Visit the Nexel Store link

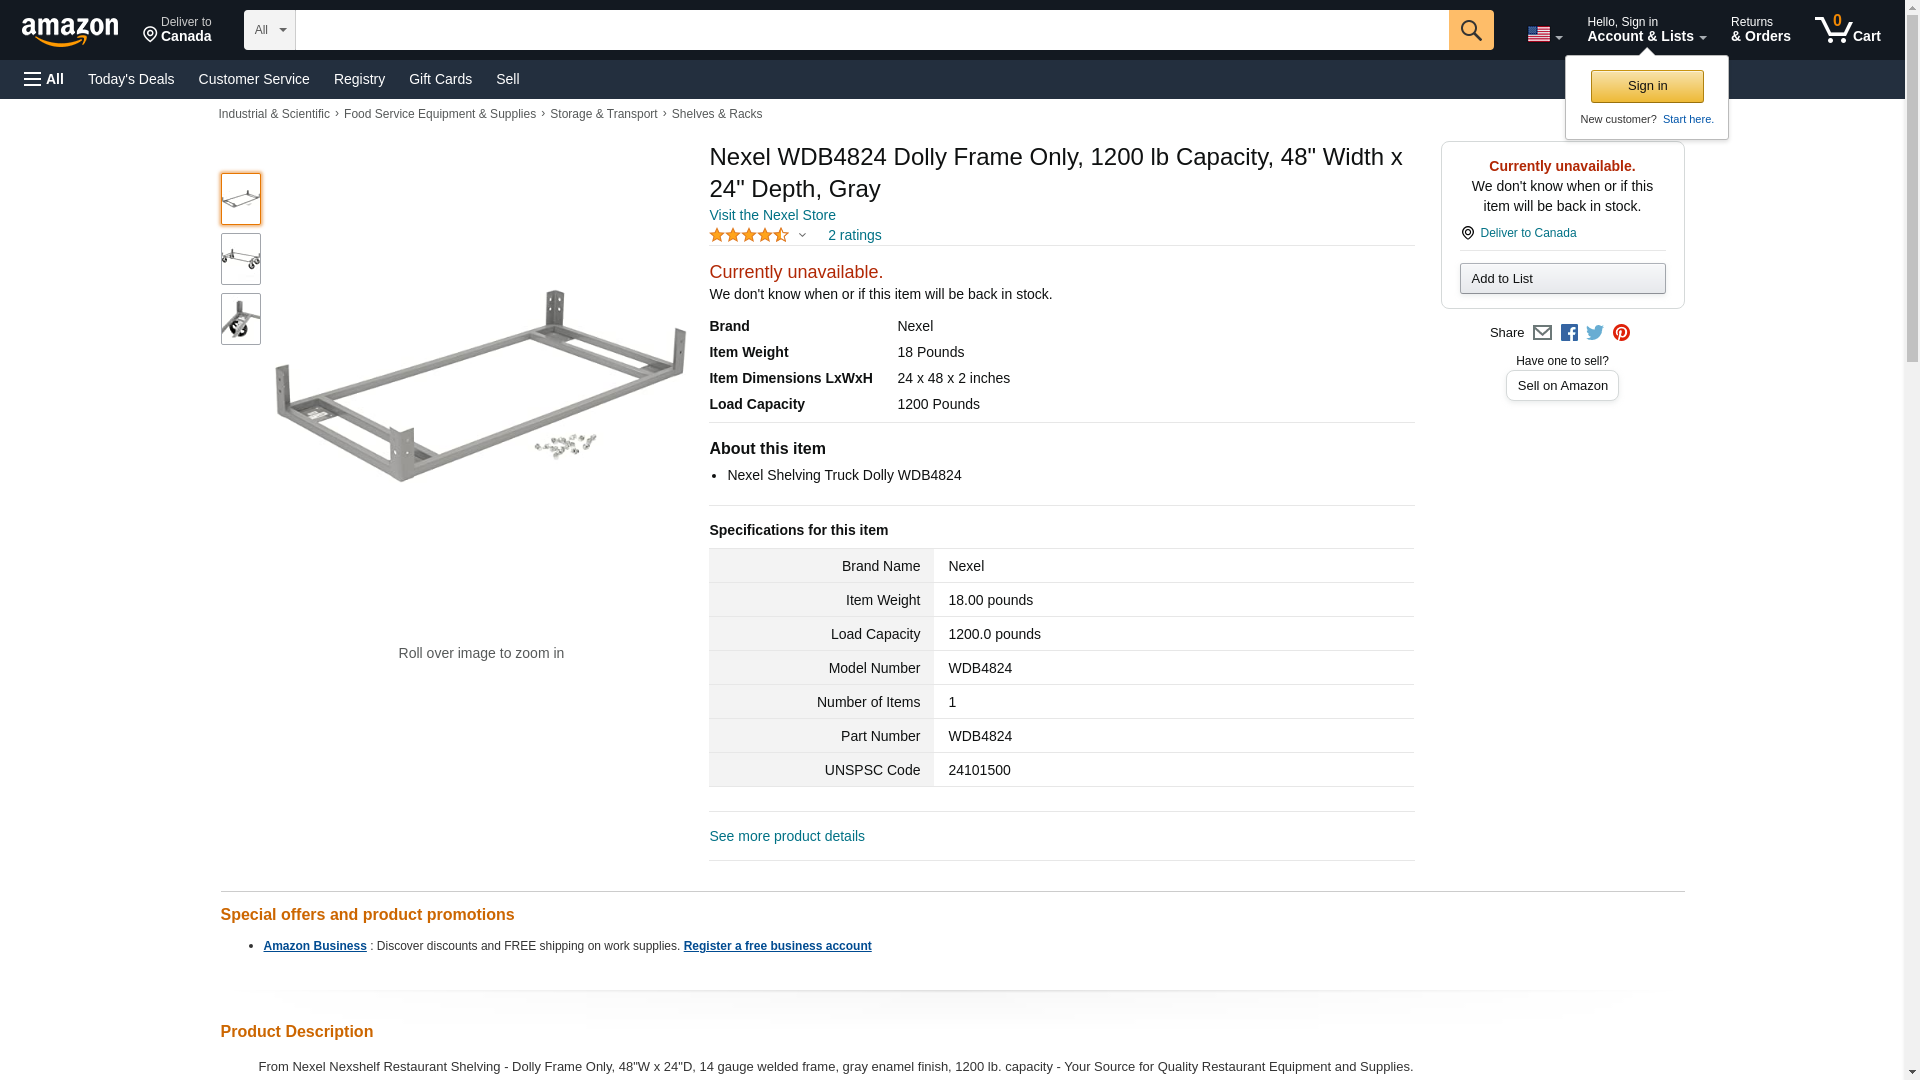772,215
